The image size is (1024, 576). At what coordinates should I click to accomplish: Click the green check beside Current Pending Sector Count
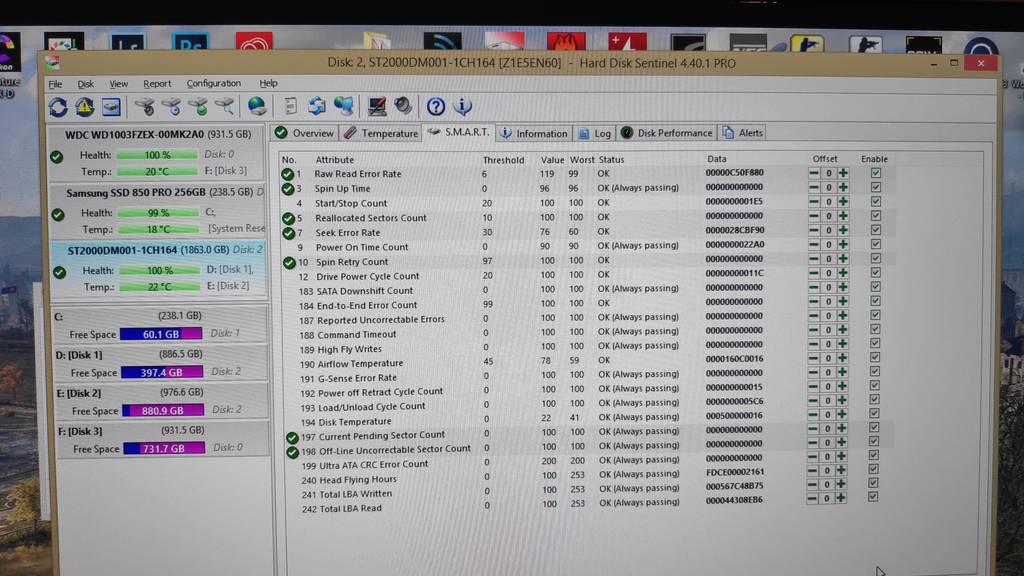[x=292, y=437]
